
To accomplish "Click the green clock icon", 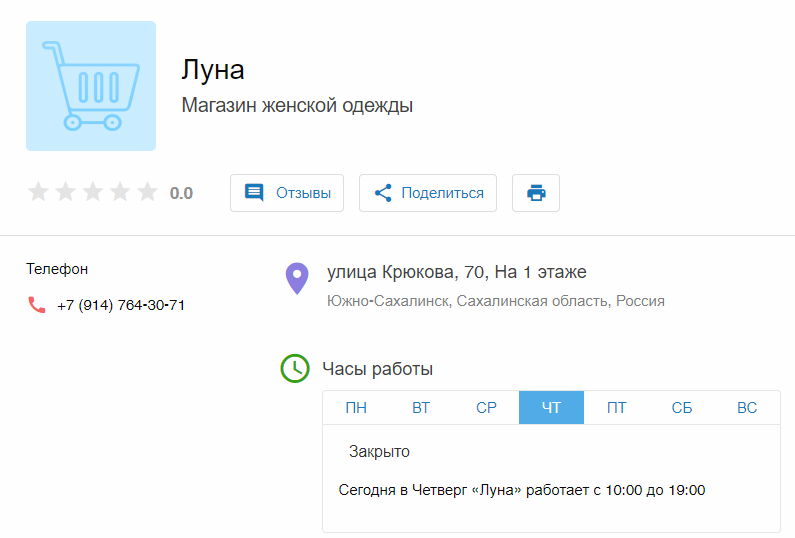I will click(295, 368).
